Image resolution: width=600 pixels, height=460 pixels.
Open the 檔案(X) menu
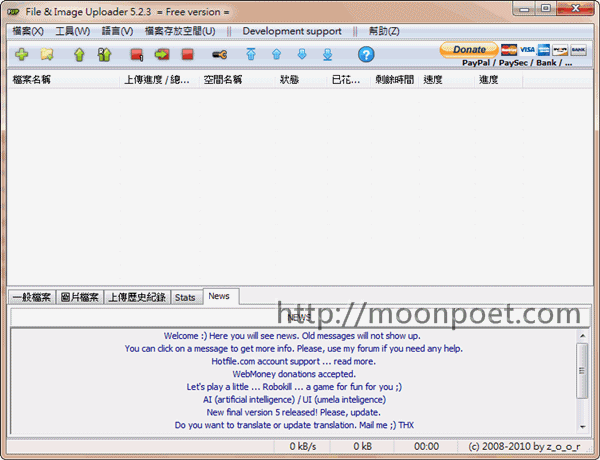coord(28,31)
